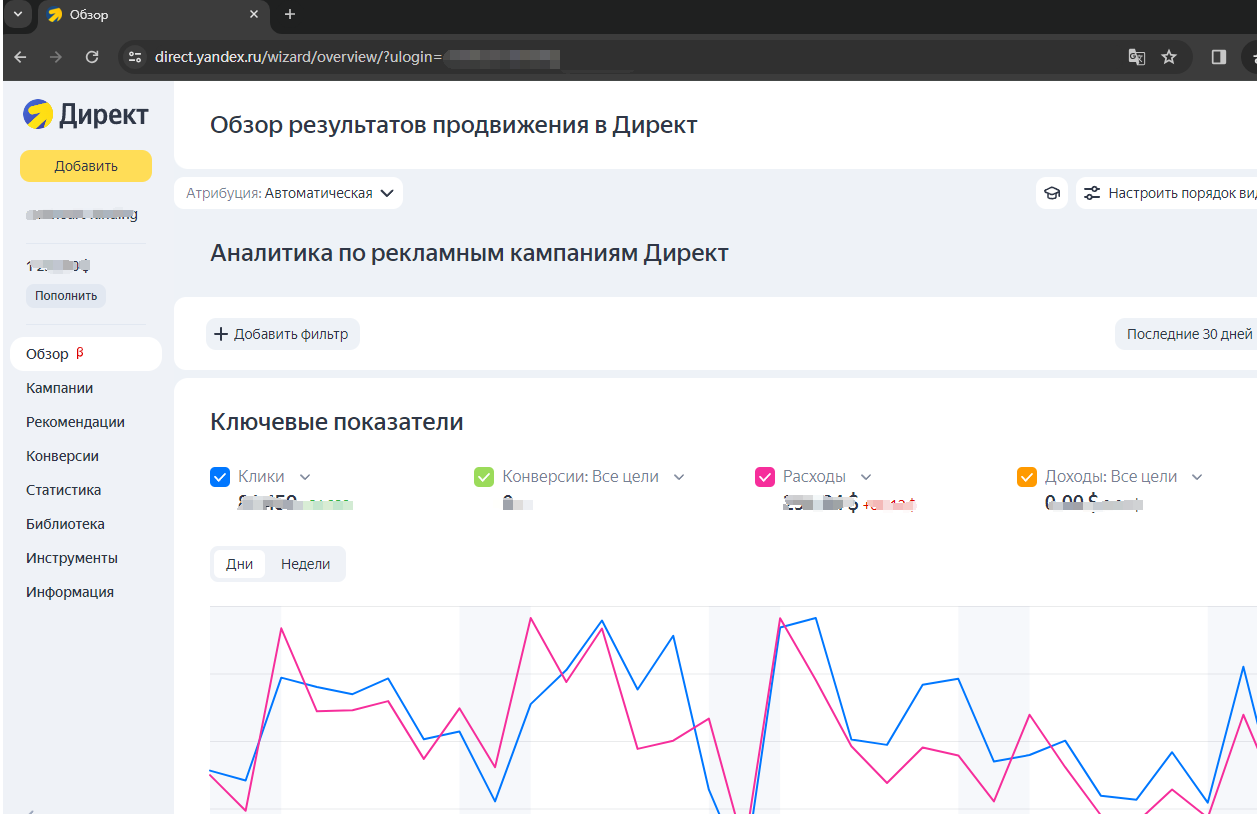
Task: Toggle the Конверсии: Все цели checkbox
Action: click(484, 477)
